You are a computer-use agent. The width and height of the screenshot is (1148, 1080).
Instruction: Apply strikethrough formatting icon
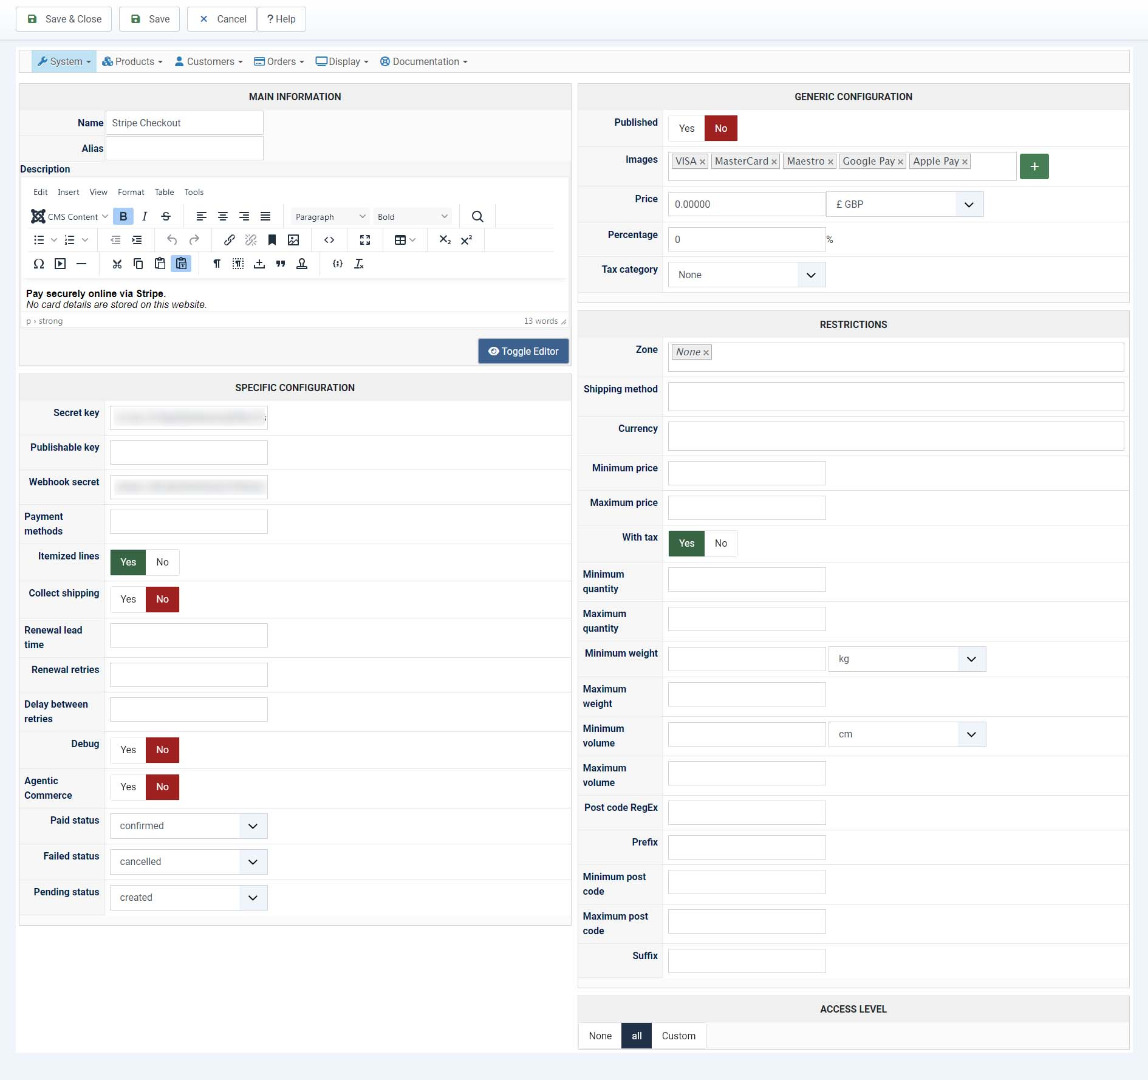(x=165, y=216)
